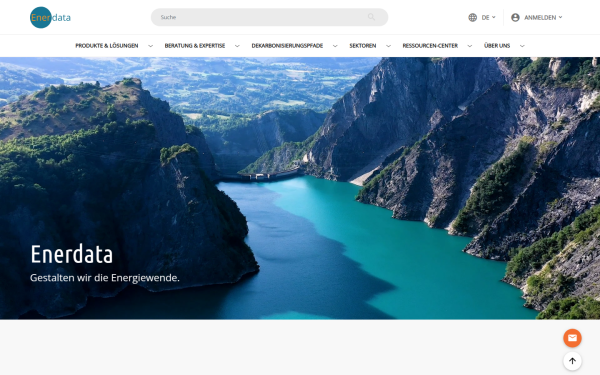This screenshot has width=600, height=375.
Task: Expand chevron next to Produkte & Lösungen
Action: pyautogui.click(x=150, y=46)
